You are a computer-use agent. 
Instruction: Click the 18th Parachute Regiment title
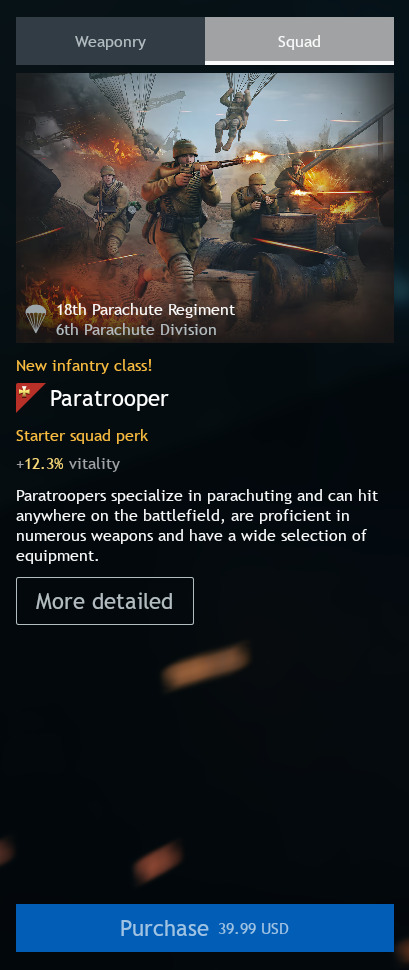(145, 310)
